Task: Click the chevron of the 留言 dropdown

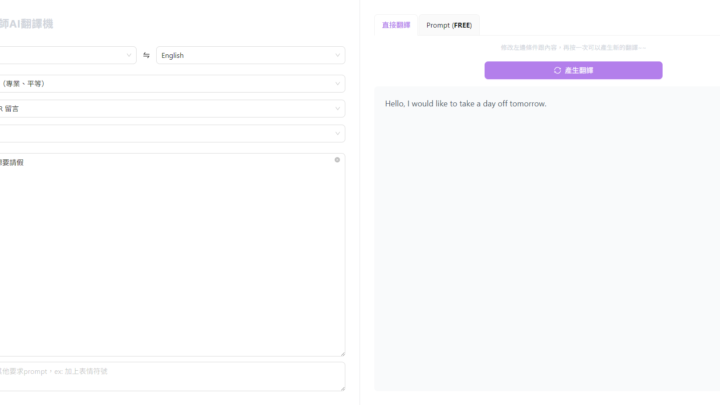Action: (337, 108)
